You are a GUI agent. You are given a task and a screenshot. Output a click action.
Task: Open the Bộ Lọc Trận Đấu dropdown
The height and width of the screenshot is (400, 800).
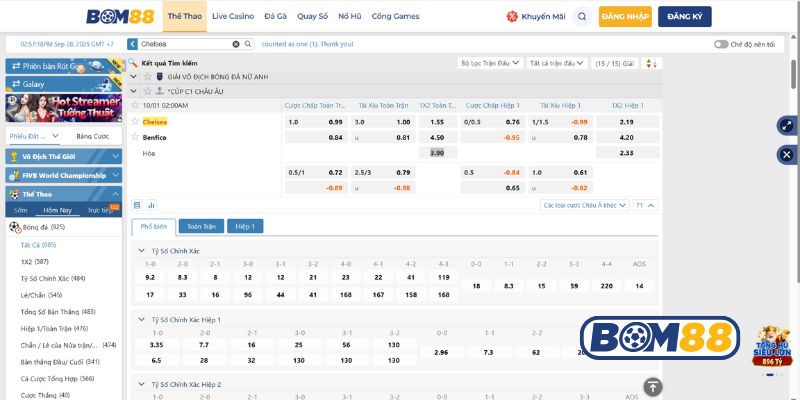(x=489, y=63)
